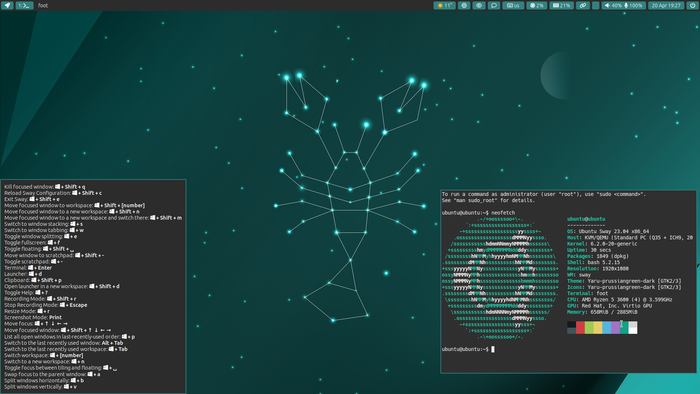Click the 'Toggle fullscreen' line in help panel
700x394 pixels.
32,243
